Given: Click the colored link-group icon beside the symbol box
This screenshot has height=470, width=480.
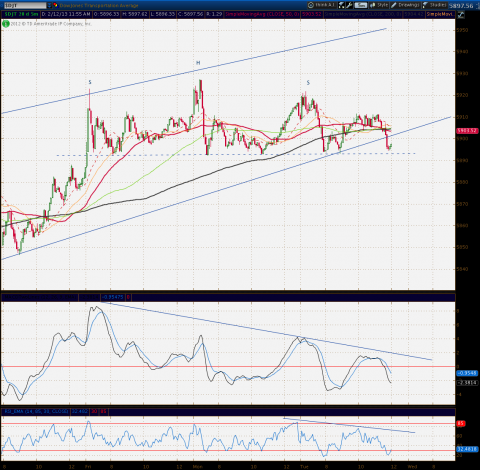Looking at the screenshot, I should pos(55,5).
